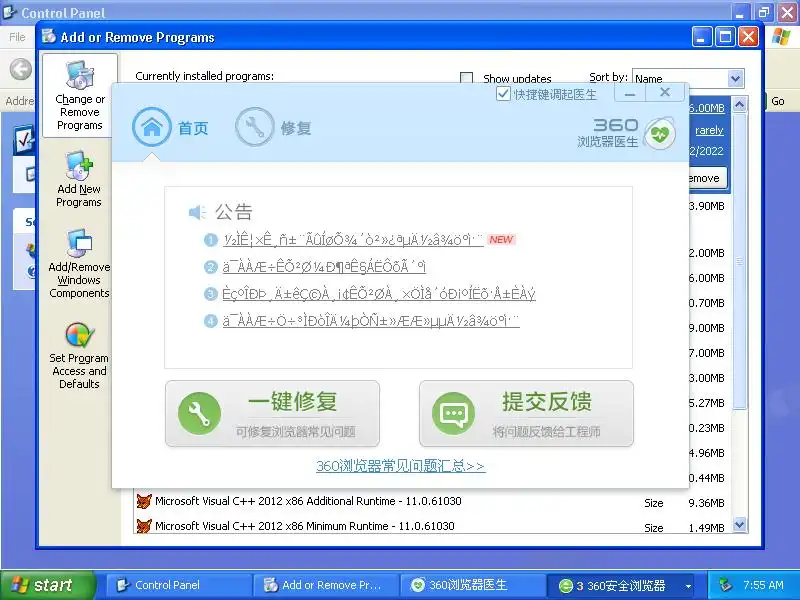
Task: Click the 1.49MB size value
Action: [706, 528]
